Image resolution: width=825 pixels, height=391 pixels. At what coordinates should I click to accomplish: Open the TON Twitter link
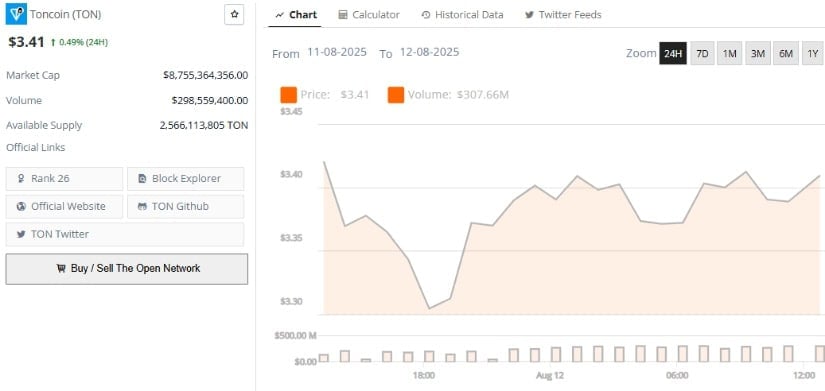coord(125,234)
